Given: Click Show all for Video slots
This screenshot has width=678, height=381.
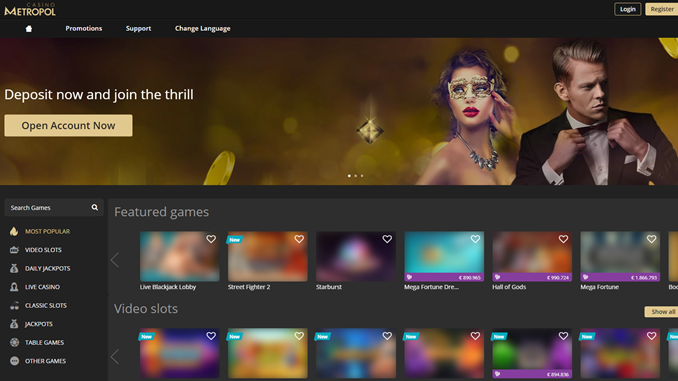Looking at the screenshot, I should pyautogui.click(x=662, y=312).
